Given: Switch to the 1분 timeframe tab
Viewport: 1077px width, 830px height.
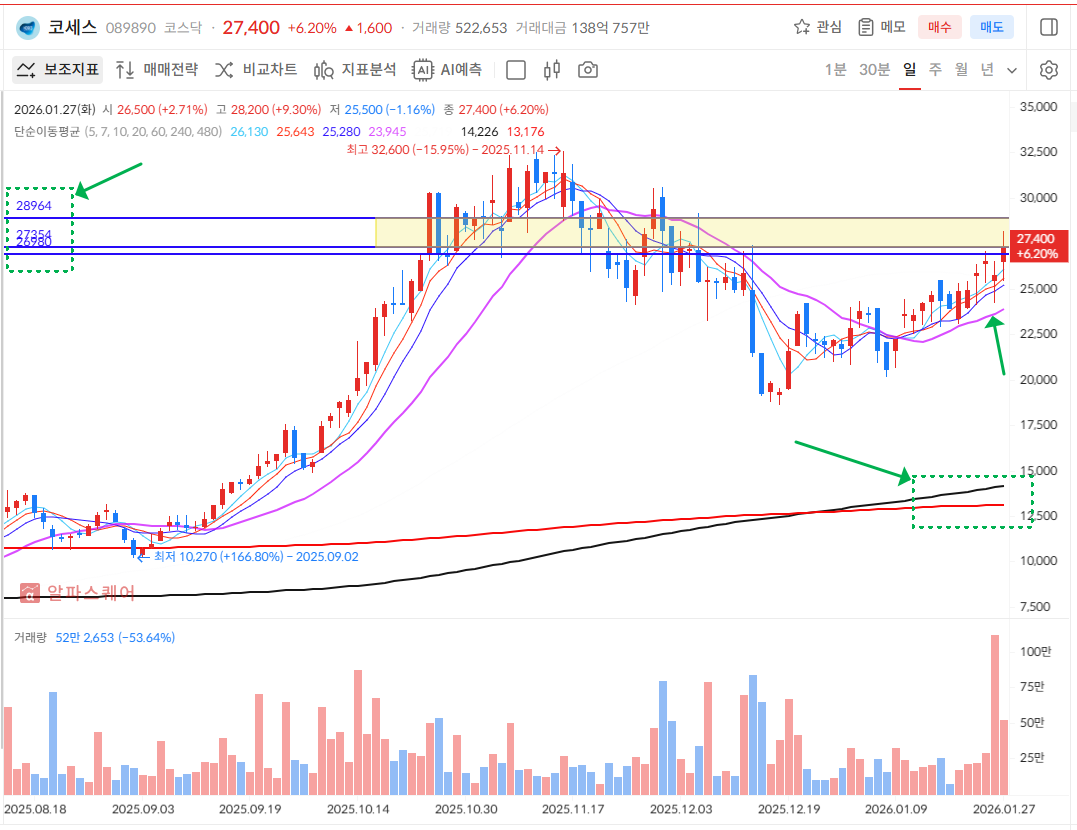Looking at the screenshot, I should [x=835, y=70].
